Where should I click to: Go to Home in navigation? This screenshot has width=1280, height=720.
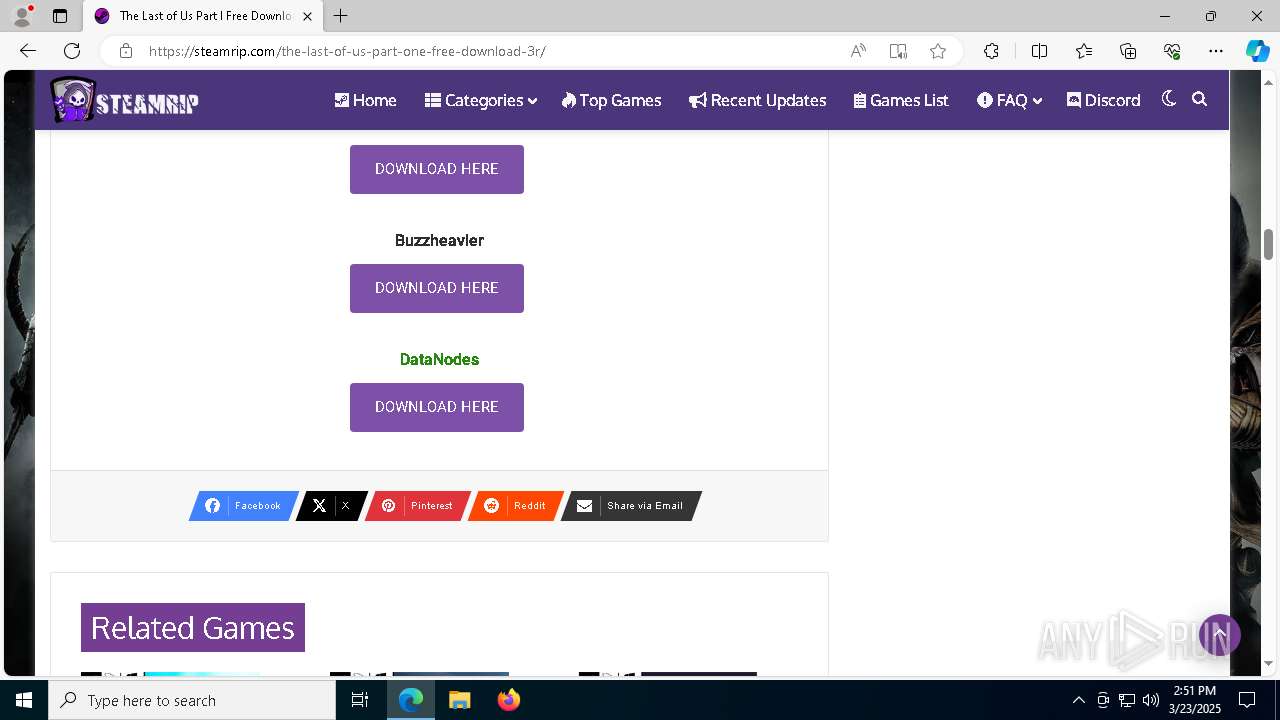[x=365, y=100]
